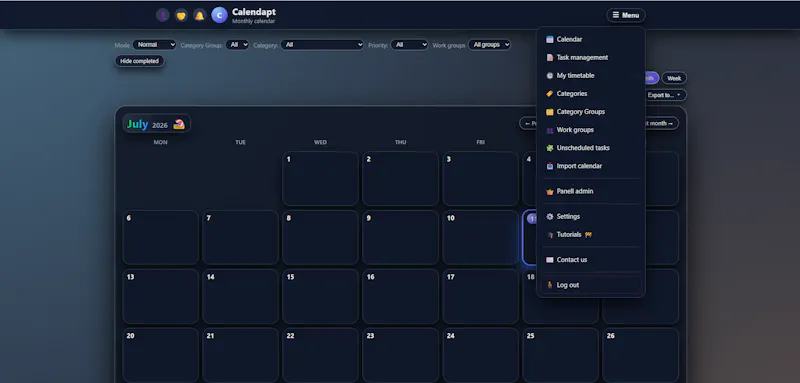Click day 15 calendar cell
Viewport: 800px width, 383px height.
tap(320, 296)
